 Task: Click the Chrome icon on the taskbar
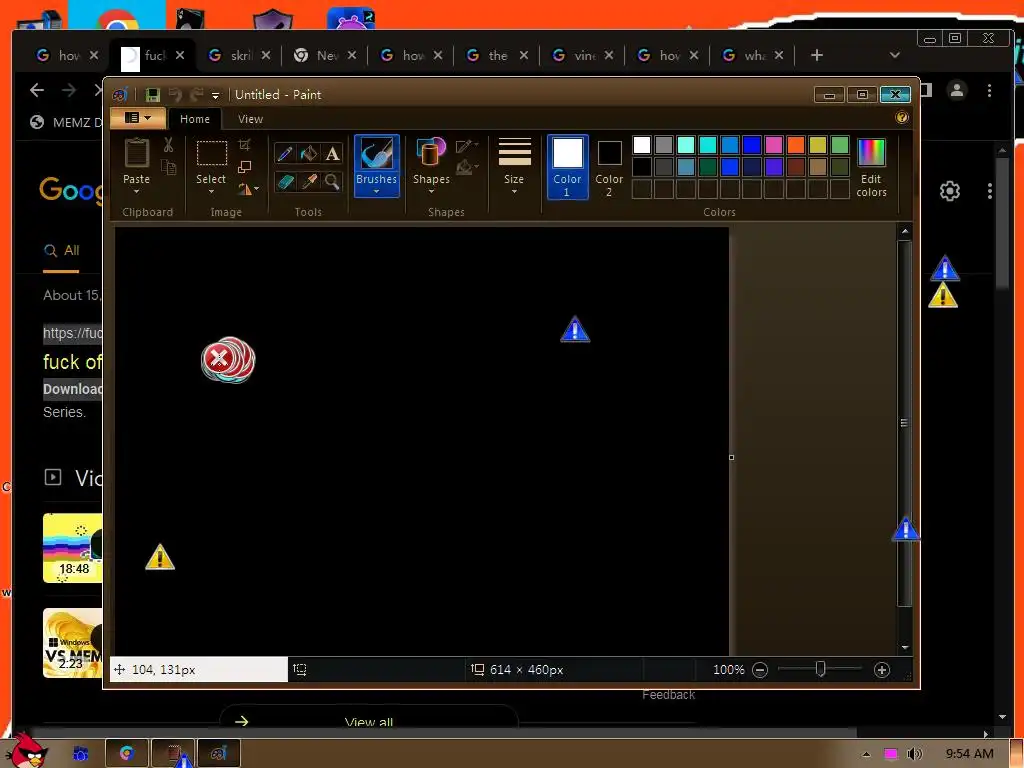coord(127,754)
